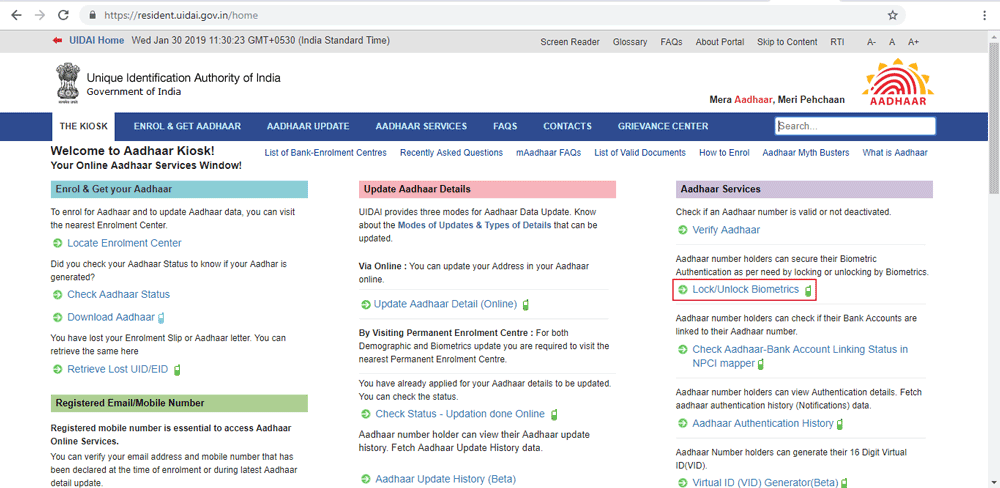Click in the Search input field
This screenshot has width=1000, height=488.
click(x=855, y=127)
